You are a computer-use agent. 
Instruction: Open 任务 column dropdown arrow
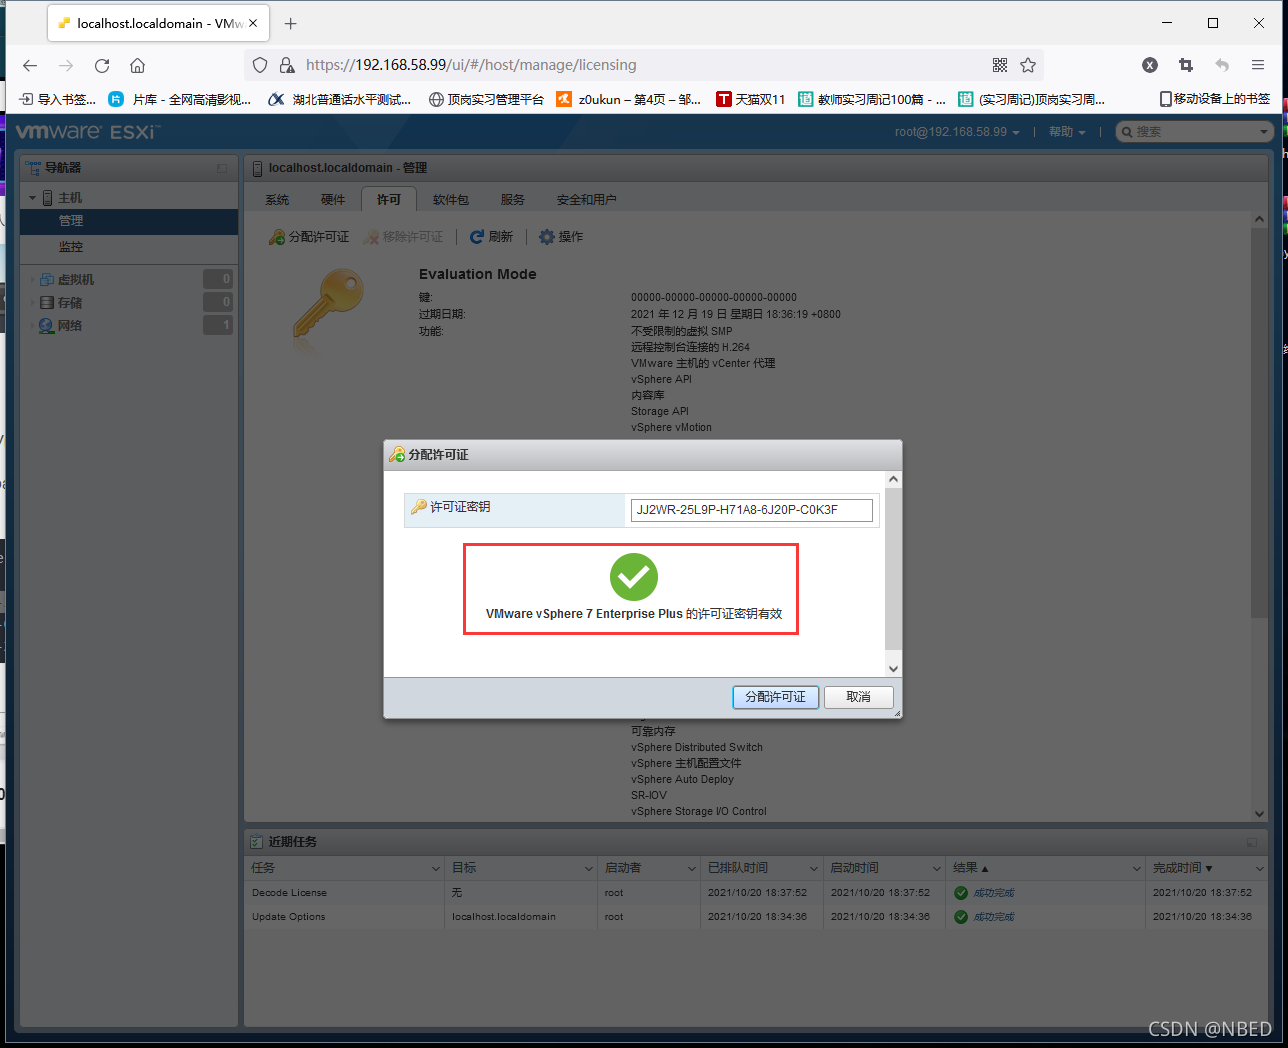(x=436, y=869)
